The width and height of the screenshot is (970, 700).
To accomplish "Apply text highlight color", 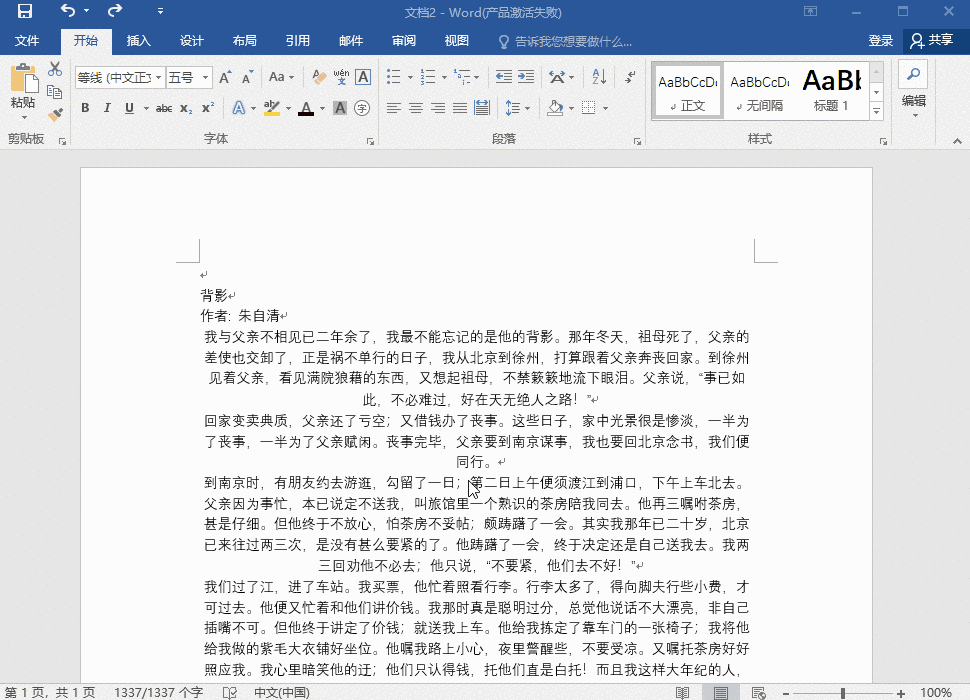I will coord(270,109).
